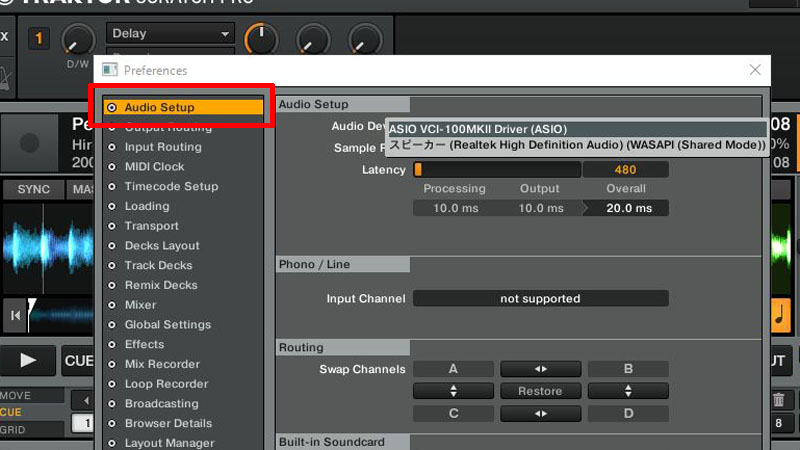Image resolution: width=800 pixels, height=450 pixels.
Task: Swap channels C and D horizontally
Action: pos(540,413)
